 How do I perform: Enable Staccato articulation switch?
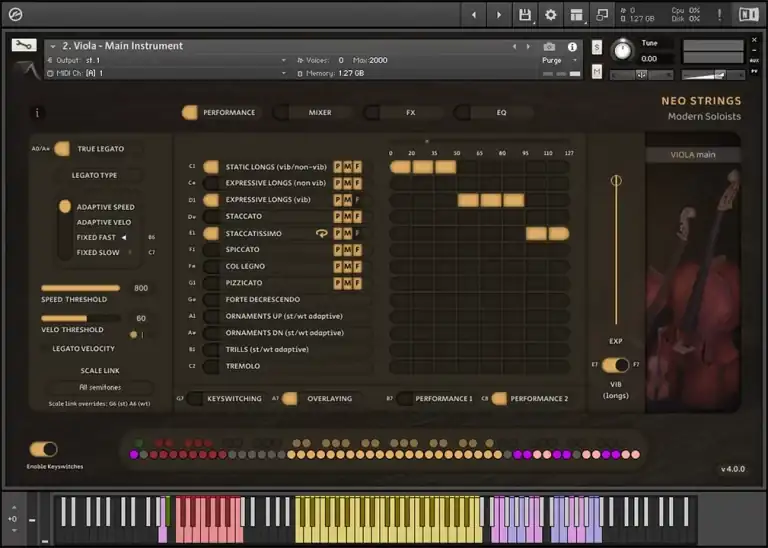click(x=211, y=216)
